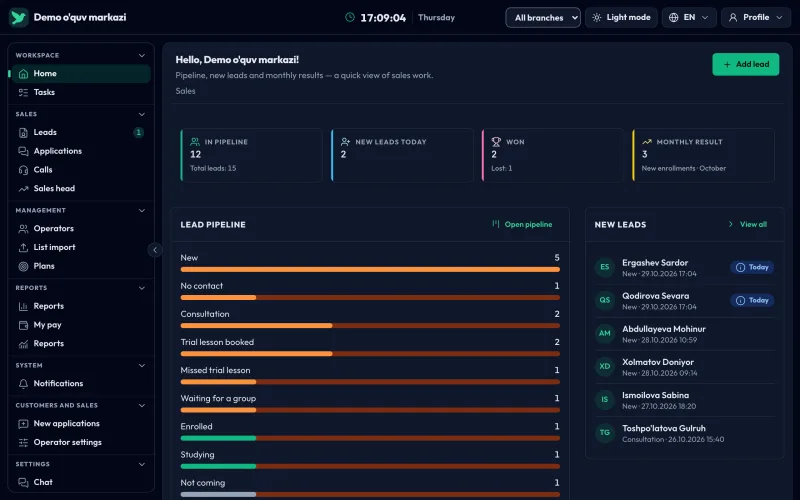This screenshot has height=500, width=800.
Task: Click Open pipeline link
Action: pyautogui.click(x=522, y=224)
